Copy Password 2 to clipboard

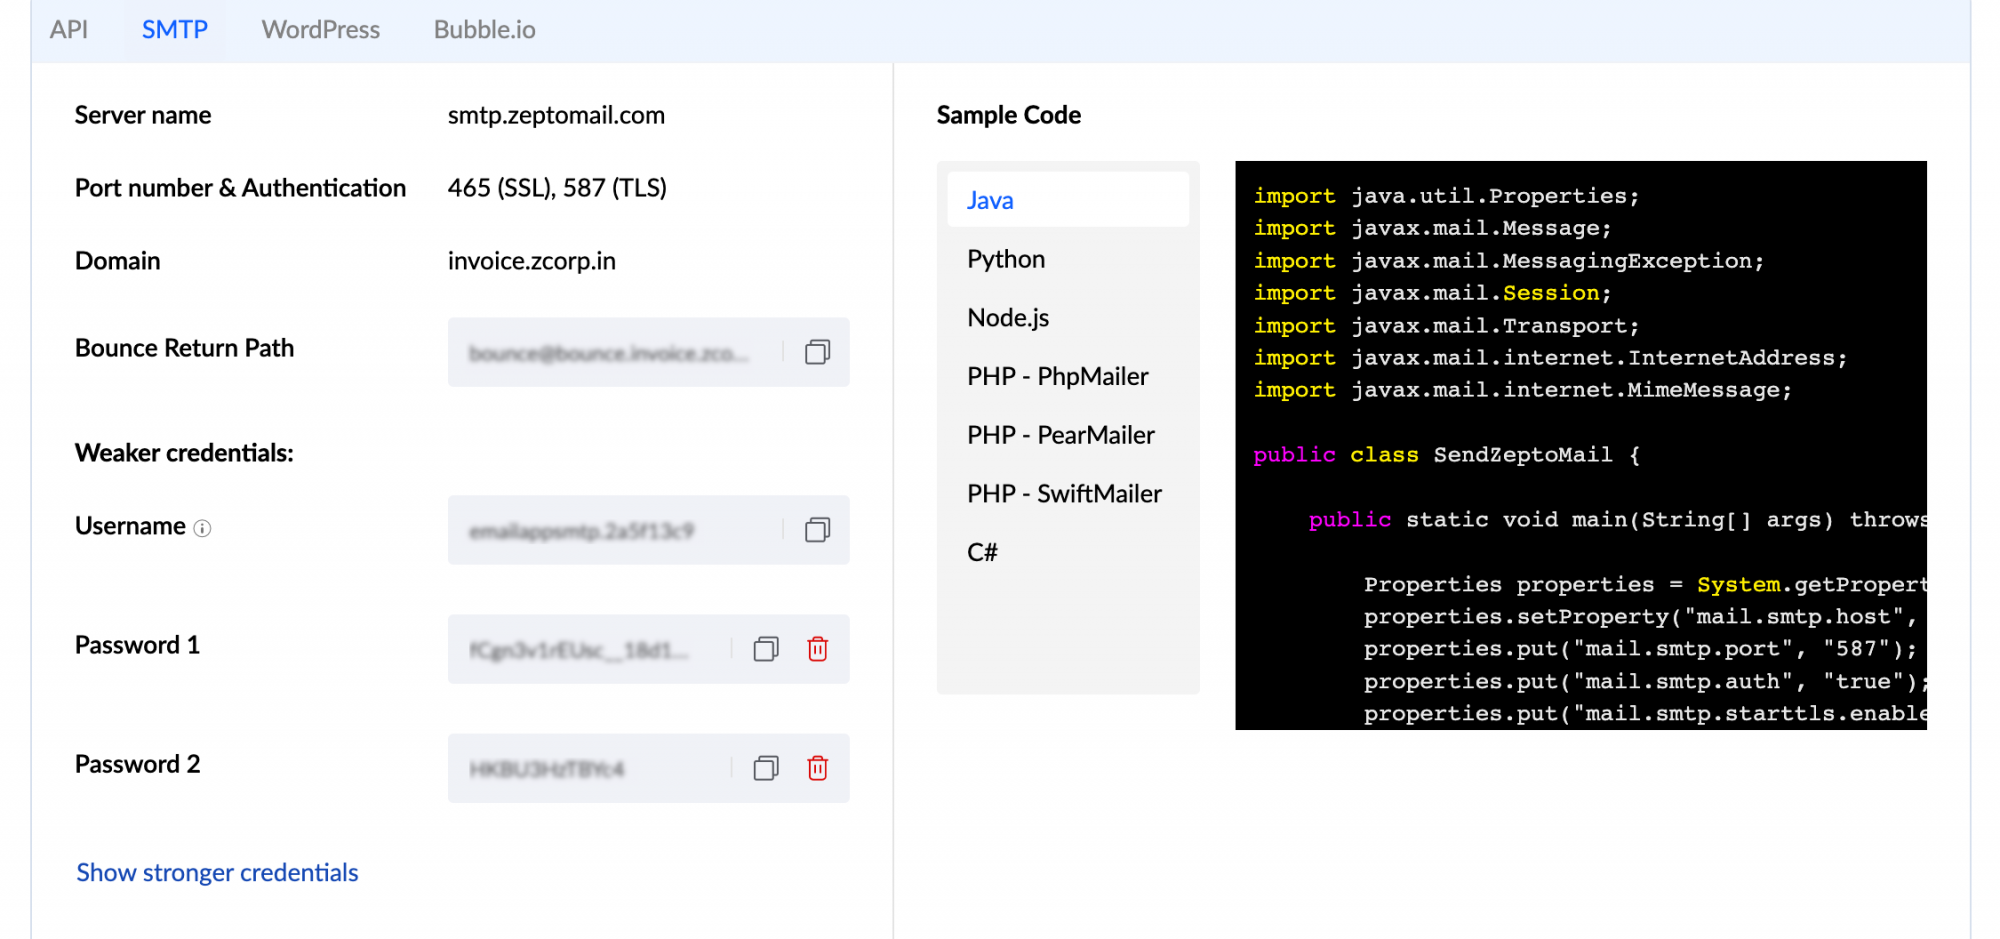[x=767, y=768]
